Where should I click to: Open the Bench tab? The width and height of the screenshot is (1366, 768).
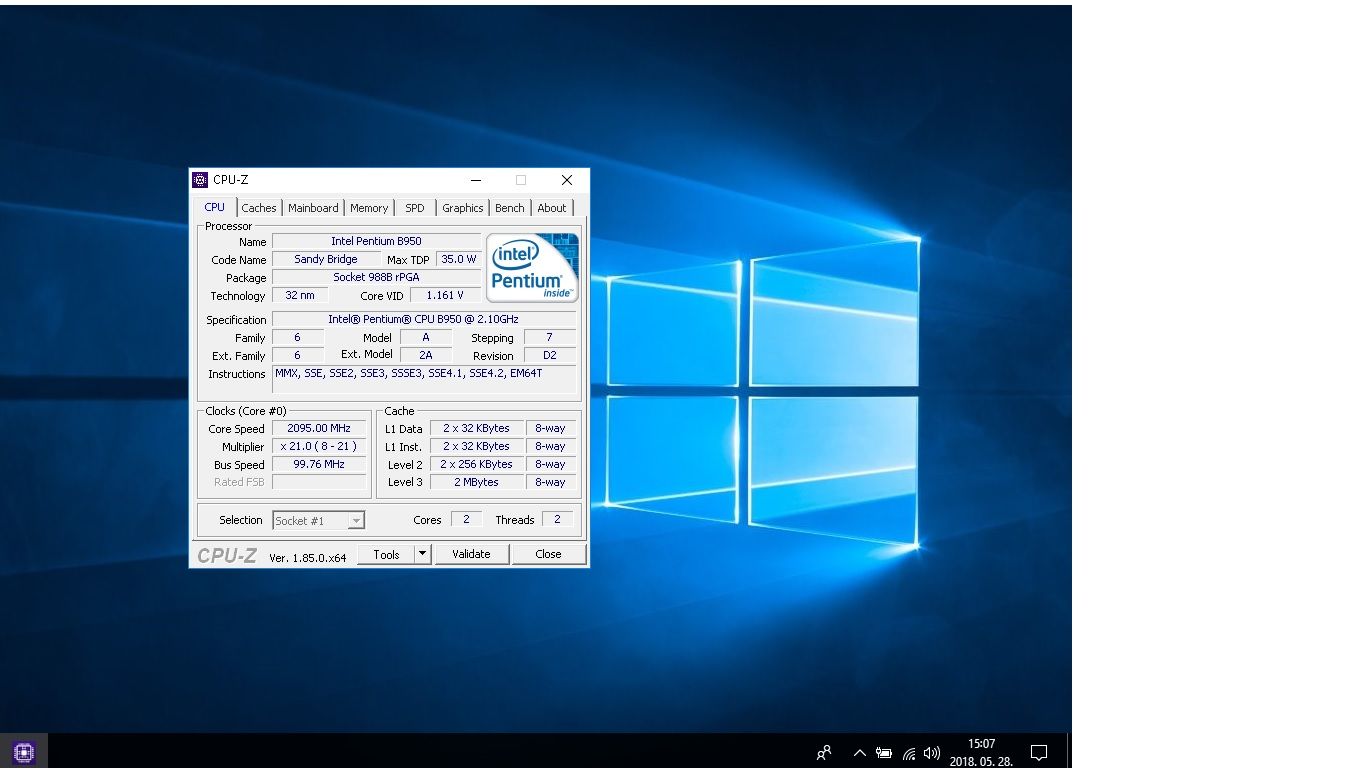(x=510, y=208)
